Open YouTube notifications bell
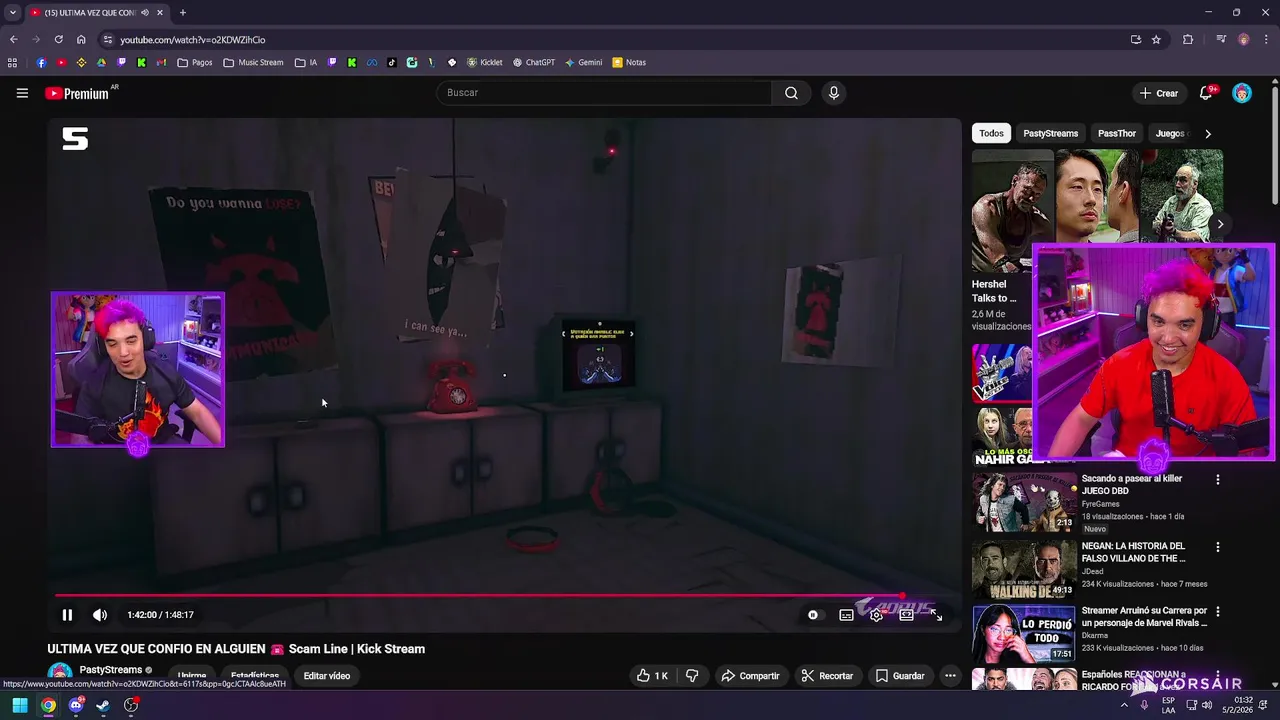1280x720 pixels. coord(1207,93)
